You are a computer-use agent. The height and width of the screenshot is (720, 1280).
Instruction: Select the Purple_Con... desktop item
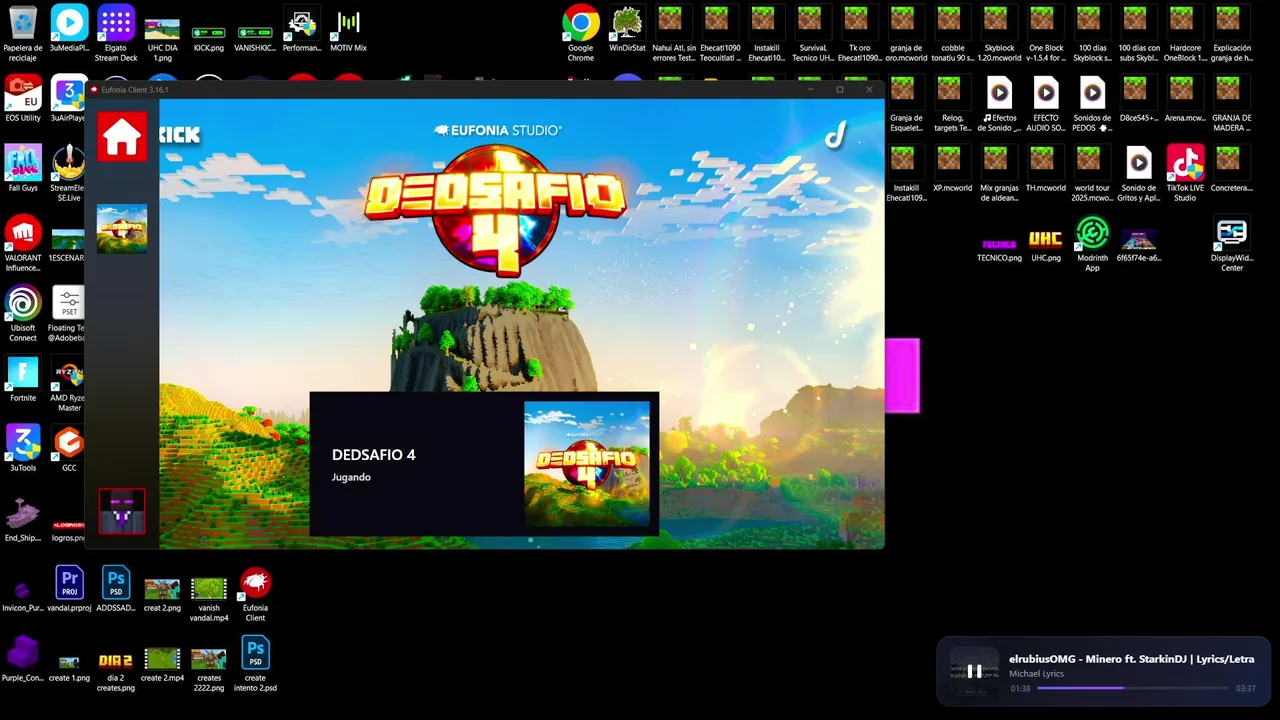[x=23, y=659]
